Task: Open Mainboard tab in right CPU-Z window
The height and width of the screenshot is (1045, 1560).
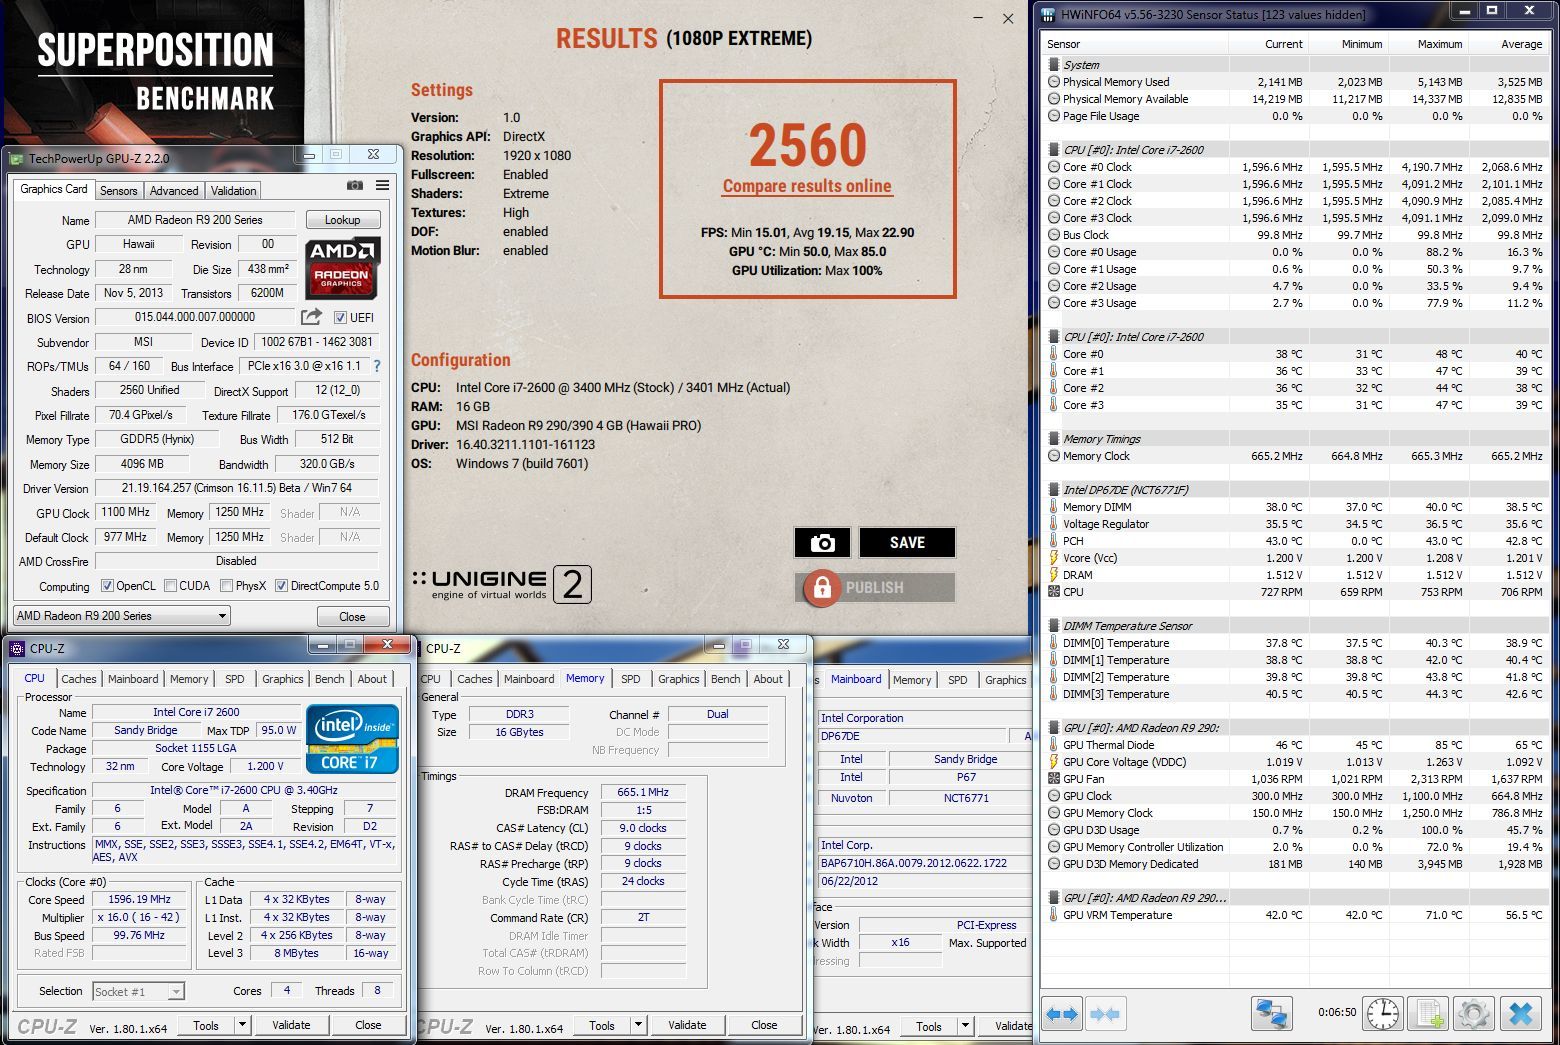Action: click(x=856, y=679)
